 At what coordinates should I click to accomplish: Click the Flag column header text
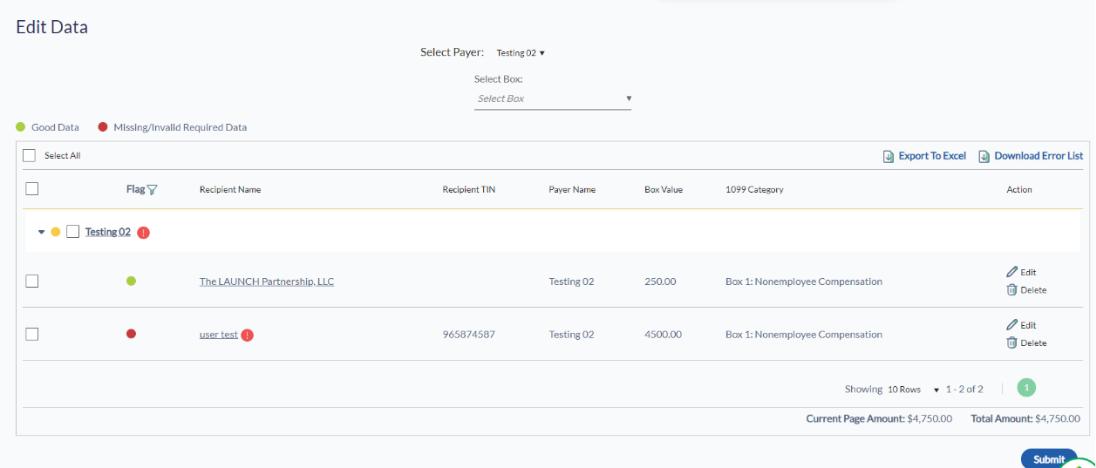click(x=136, y=189)
